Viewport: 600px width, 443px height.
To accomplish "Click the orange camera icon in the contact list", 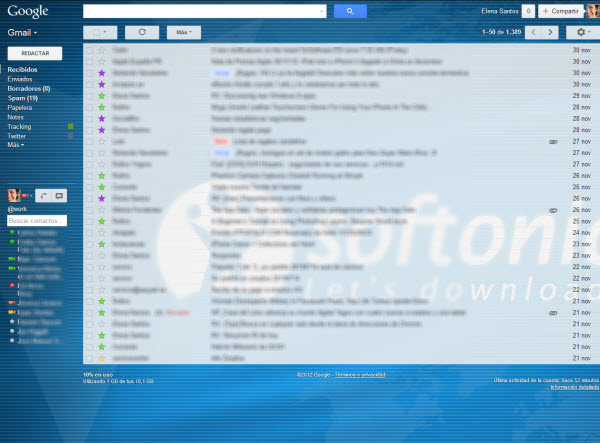I will 11,312.
